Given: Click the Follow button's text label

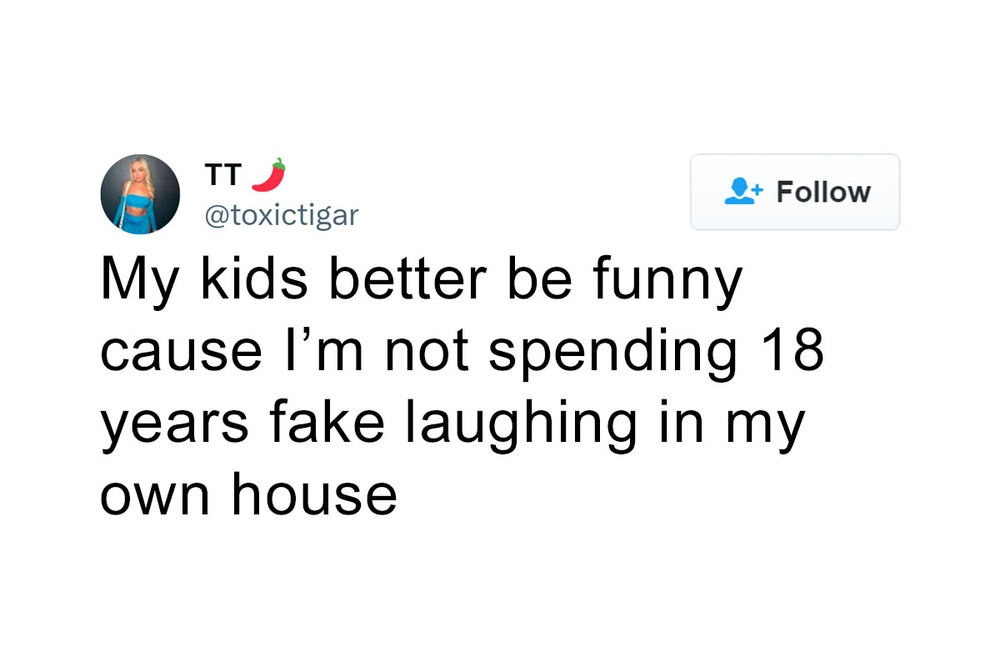Looking at the screenshot, I should [x=823, y=191].
